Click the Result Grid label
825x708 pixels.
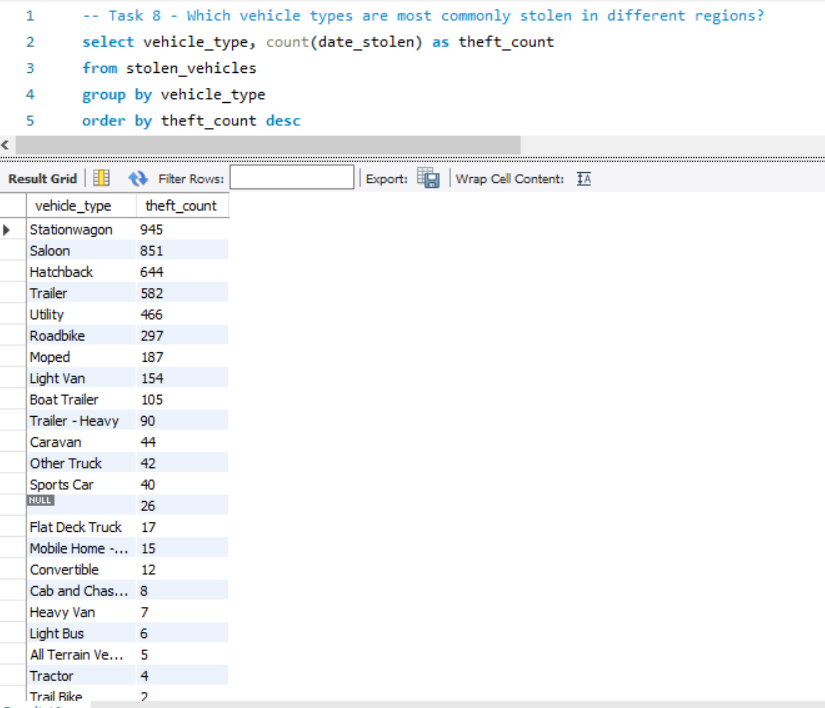[42, 178]
